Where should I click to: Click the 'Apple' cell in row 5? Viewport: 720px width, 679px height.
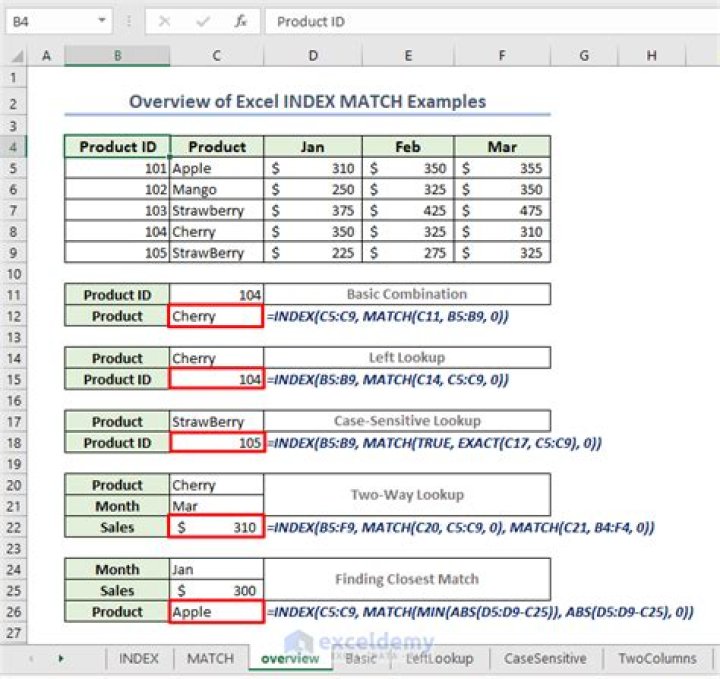(217, 168)
